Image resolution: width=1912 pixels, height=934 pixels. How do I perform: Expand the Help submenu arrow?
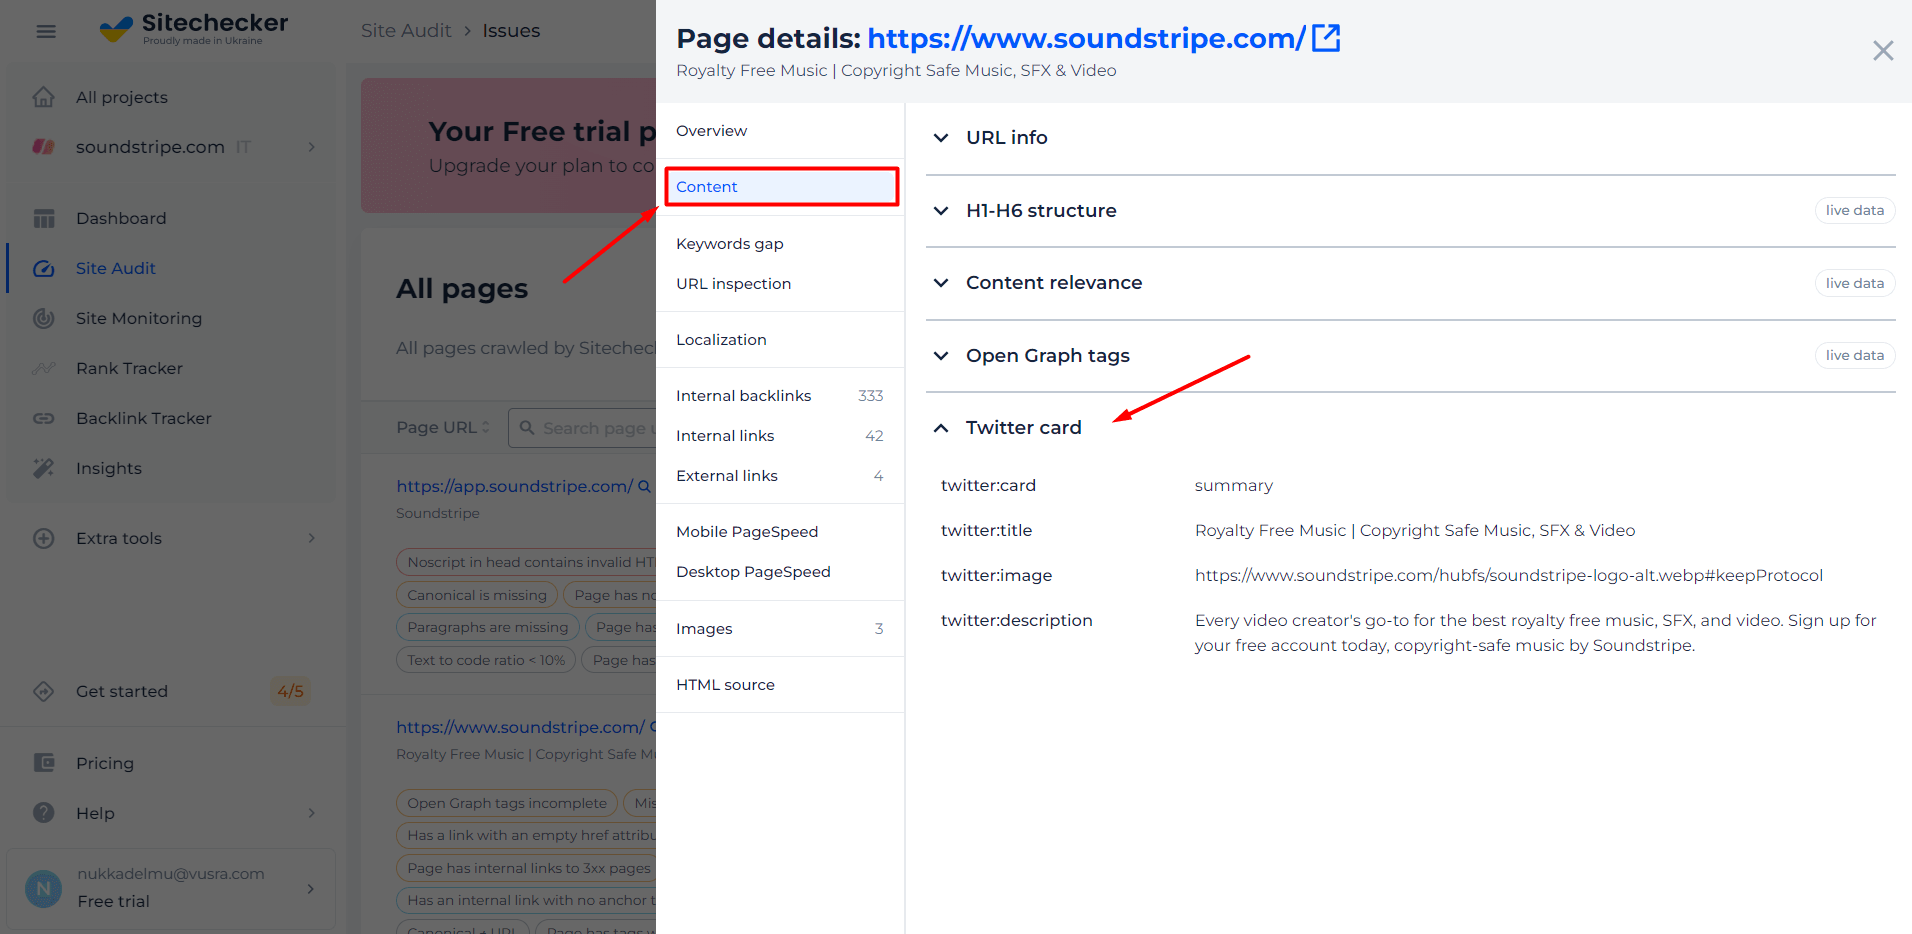coord(312,813)
